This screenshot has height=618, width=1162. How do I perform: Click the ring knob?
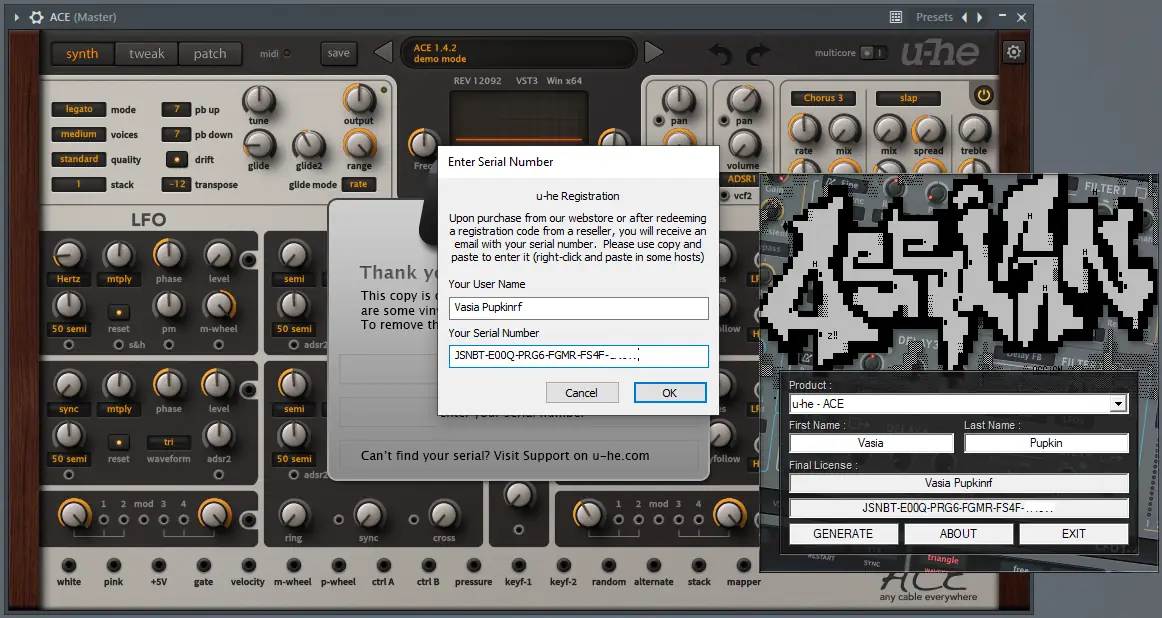click(293, 515)
